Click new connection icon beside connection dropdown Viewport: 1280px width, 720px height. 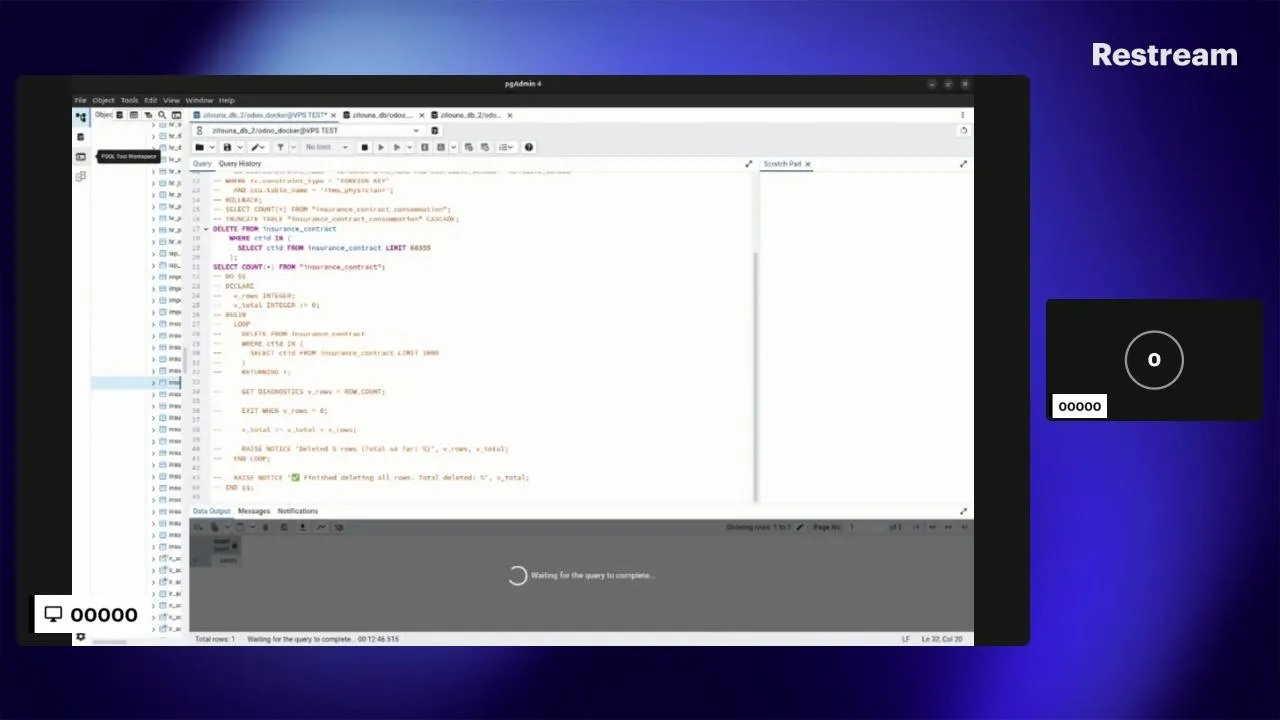pos(435,130)
